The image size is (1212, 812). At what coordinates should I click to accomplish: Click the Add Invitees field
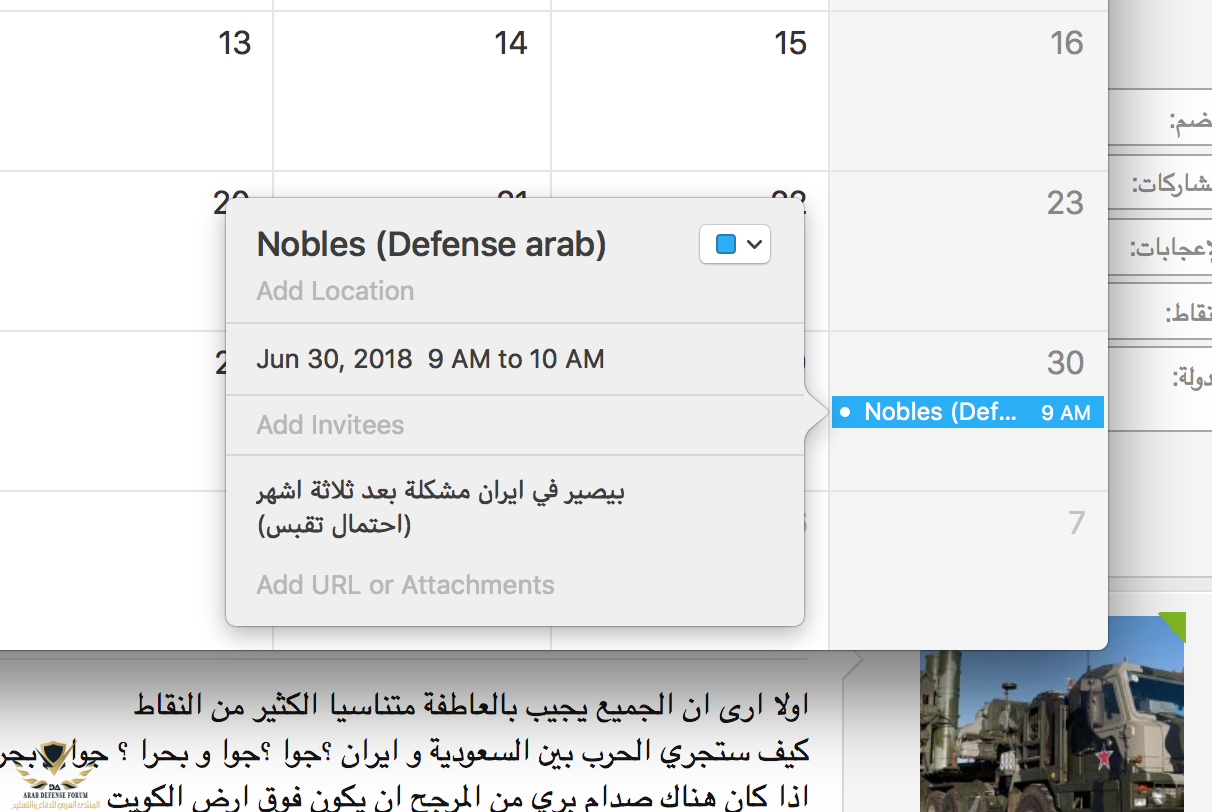[330, 425]
